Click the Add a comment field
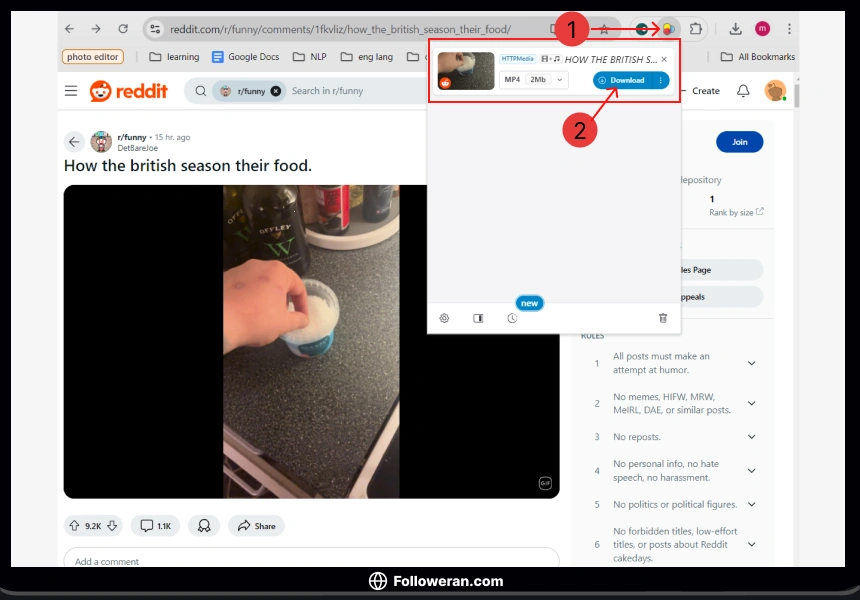 (310, 561)
